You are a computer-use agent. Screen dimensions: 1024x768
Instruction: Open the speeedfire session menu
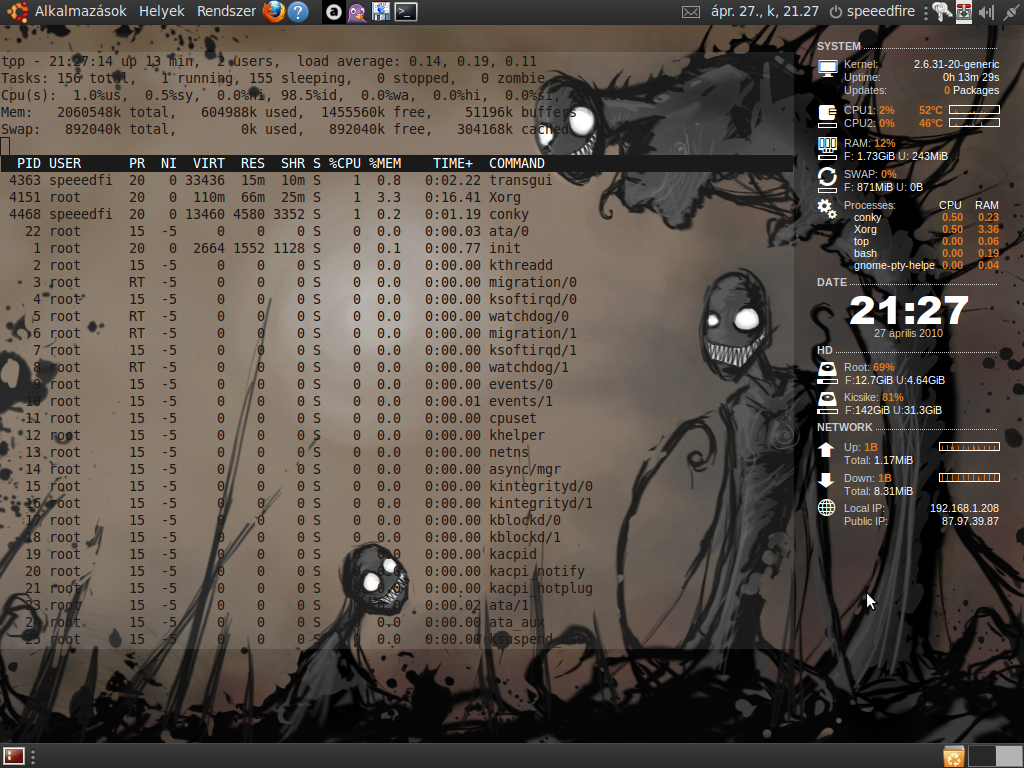(x=872, y=11)
